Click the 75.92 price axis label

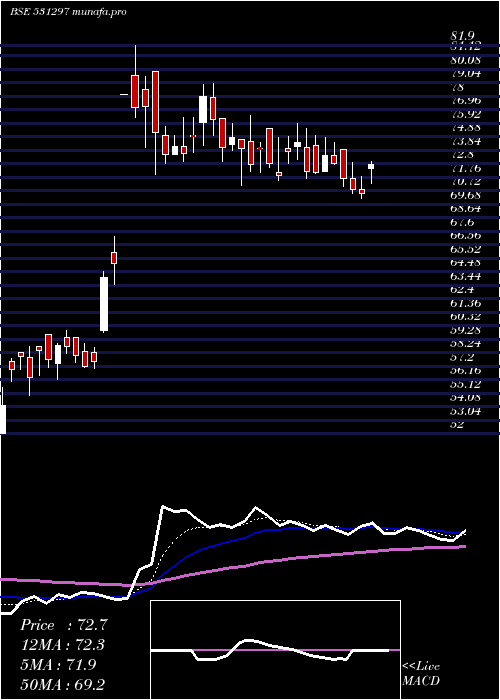coord(466,114)
